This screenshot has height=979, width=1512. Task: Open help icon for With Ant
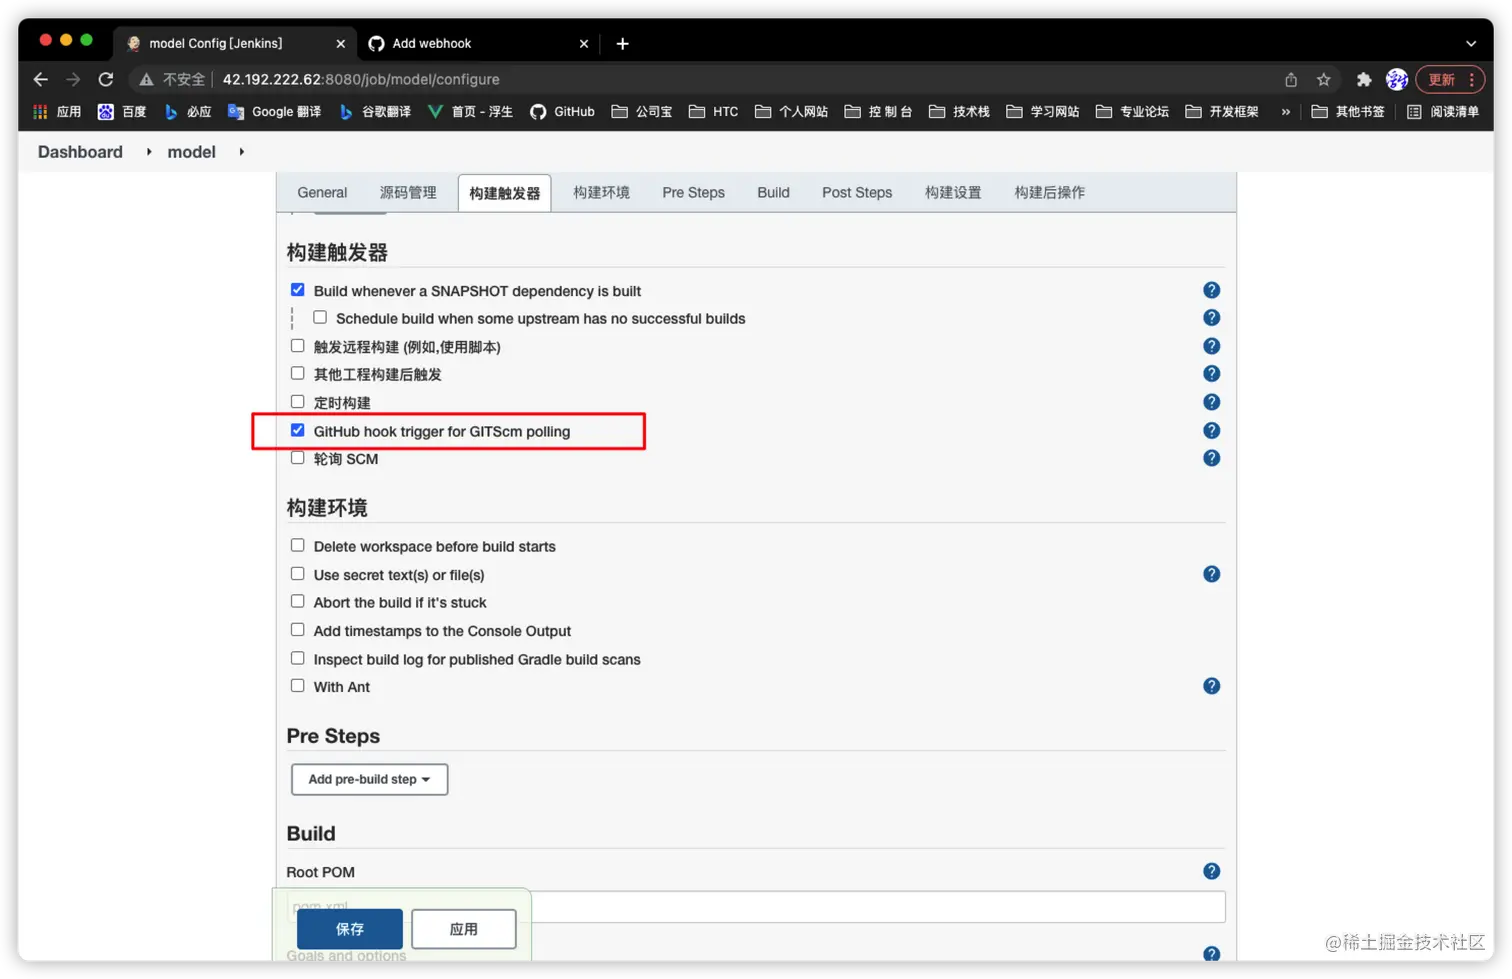point(1211,686)
